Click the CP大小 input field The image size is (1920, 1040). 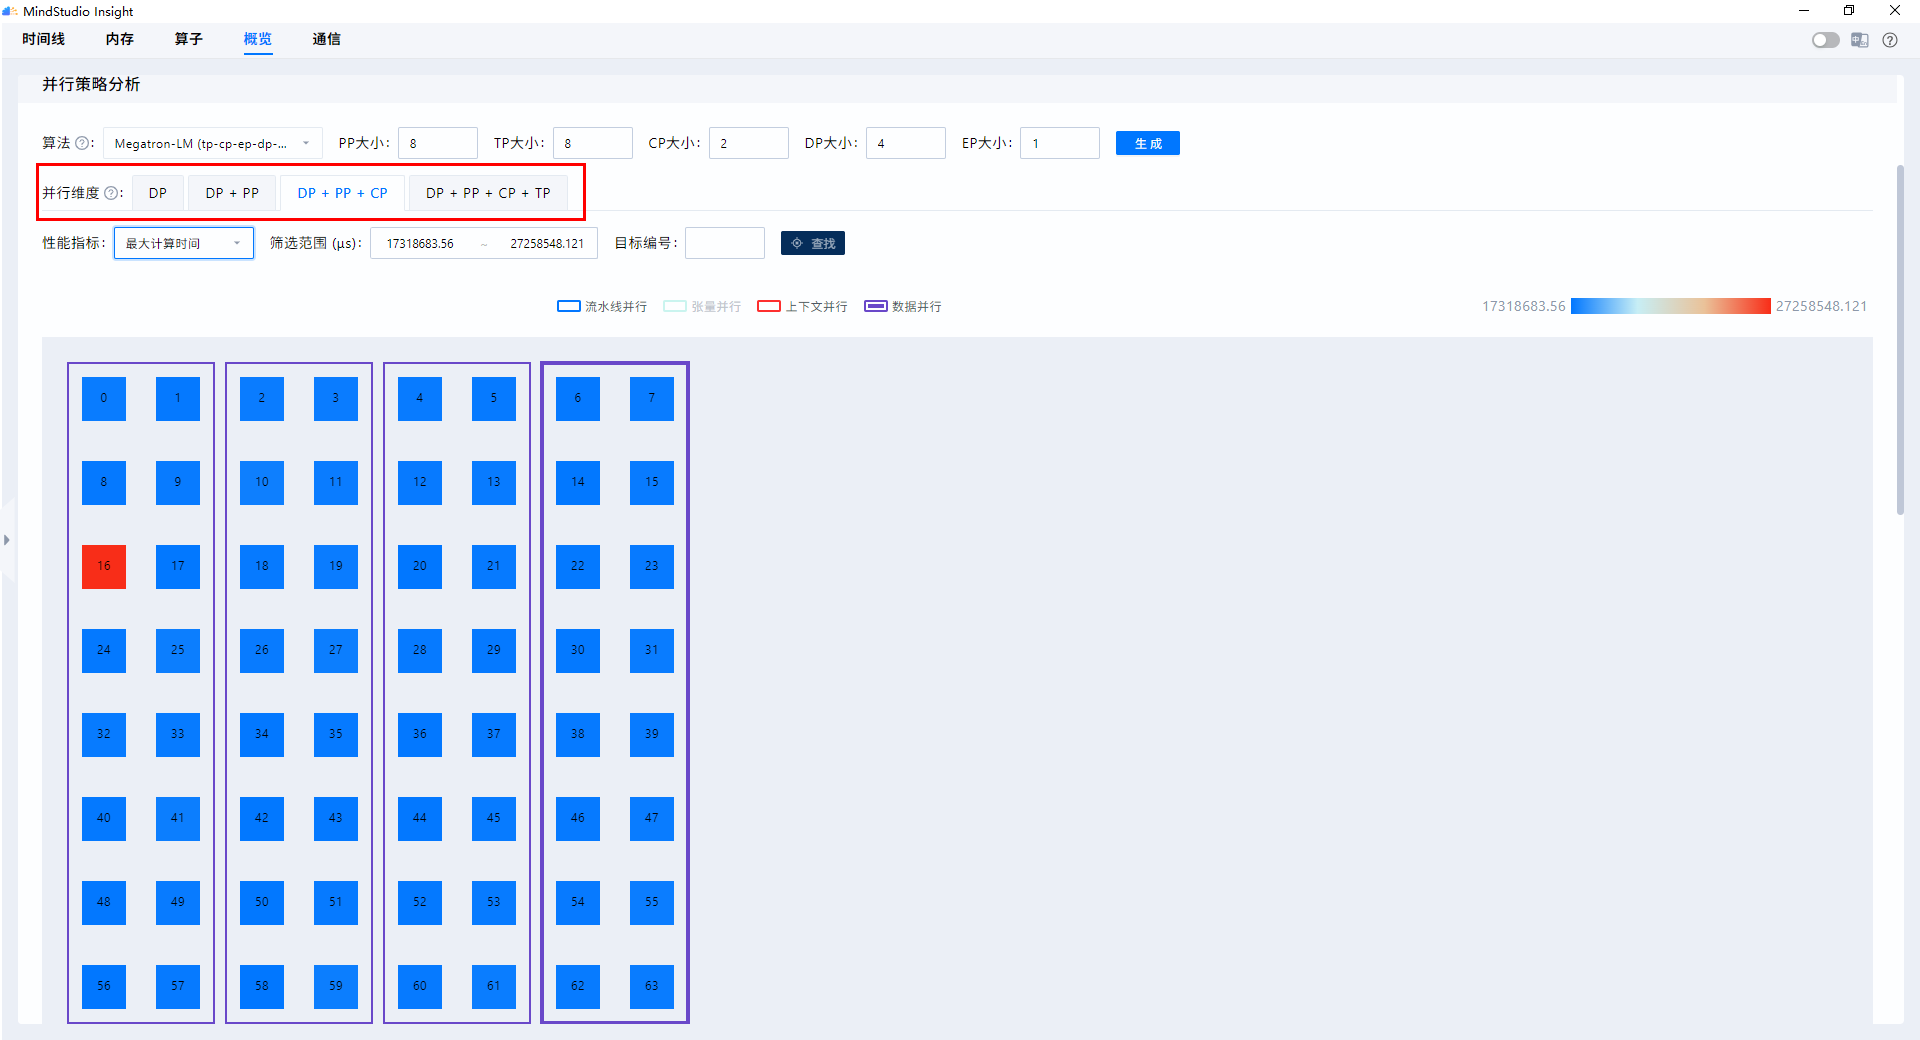[x=749, y=143]
